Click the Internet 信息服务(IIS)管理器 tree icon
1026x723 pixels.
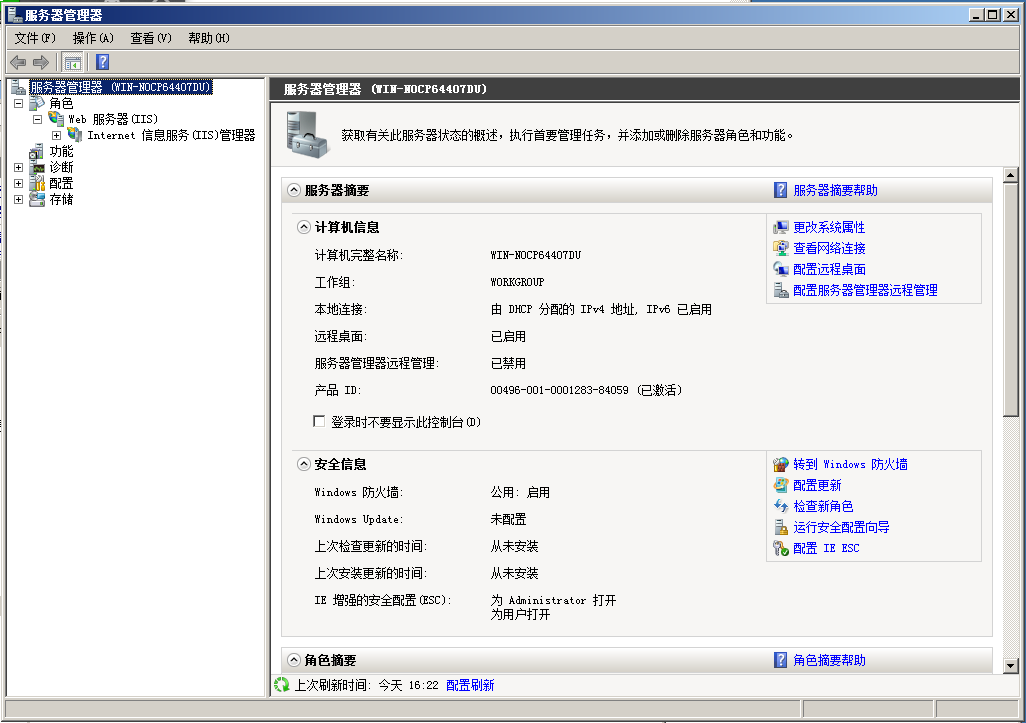[x=75, y=135]
